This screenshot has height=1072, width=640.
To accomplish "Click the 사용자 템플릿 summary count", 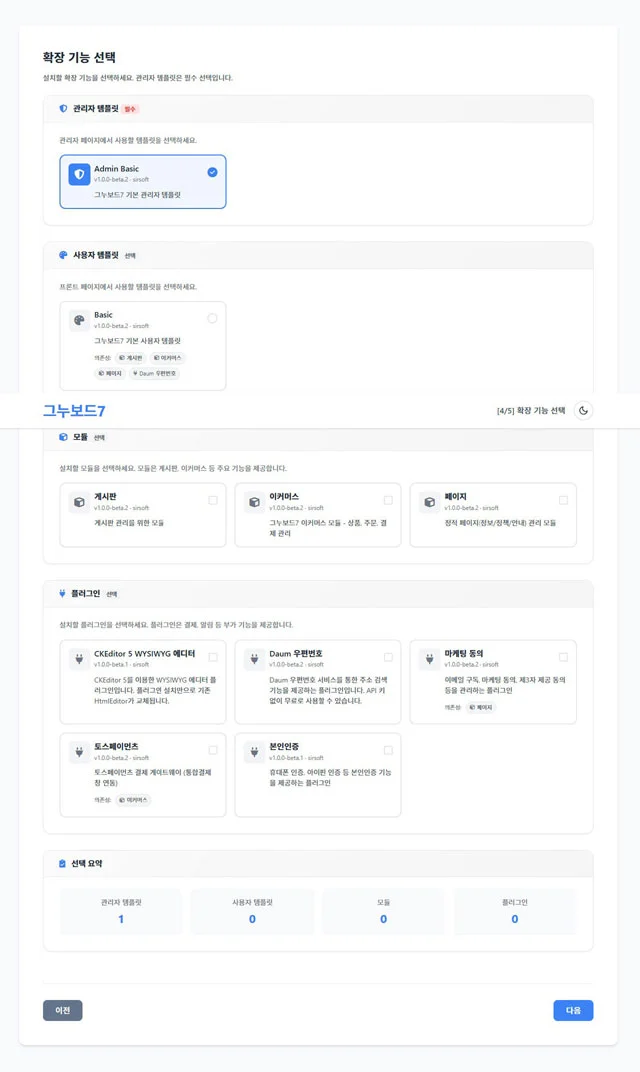I will point(252,919).
